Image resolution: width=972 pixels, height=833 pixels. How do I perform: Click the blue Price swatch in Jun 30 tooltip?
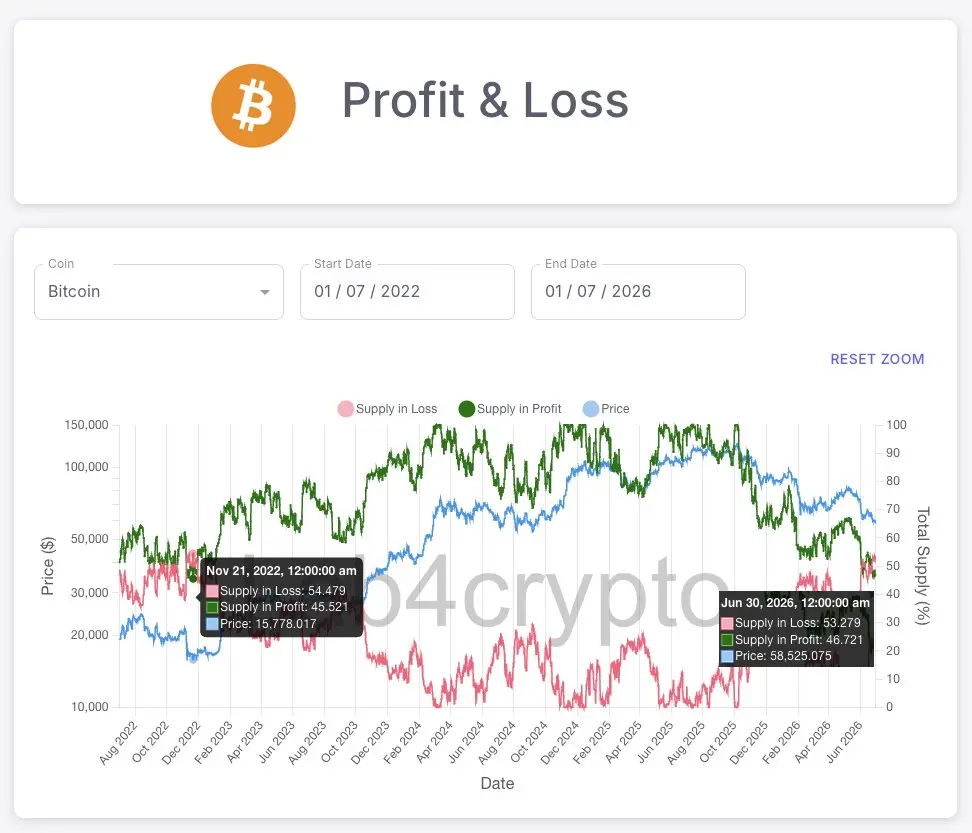tap(727, 656)
